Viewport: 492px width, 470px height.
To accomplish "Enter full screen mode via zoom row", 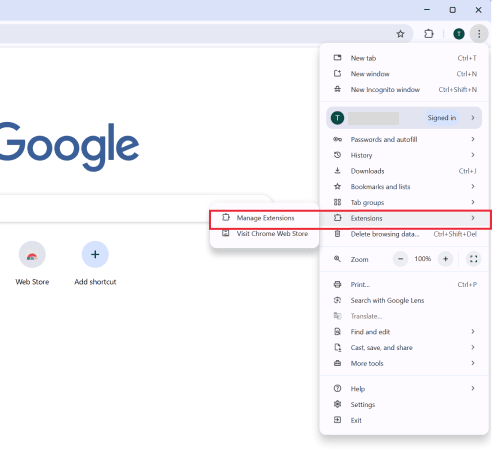I will coord(473,259).
